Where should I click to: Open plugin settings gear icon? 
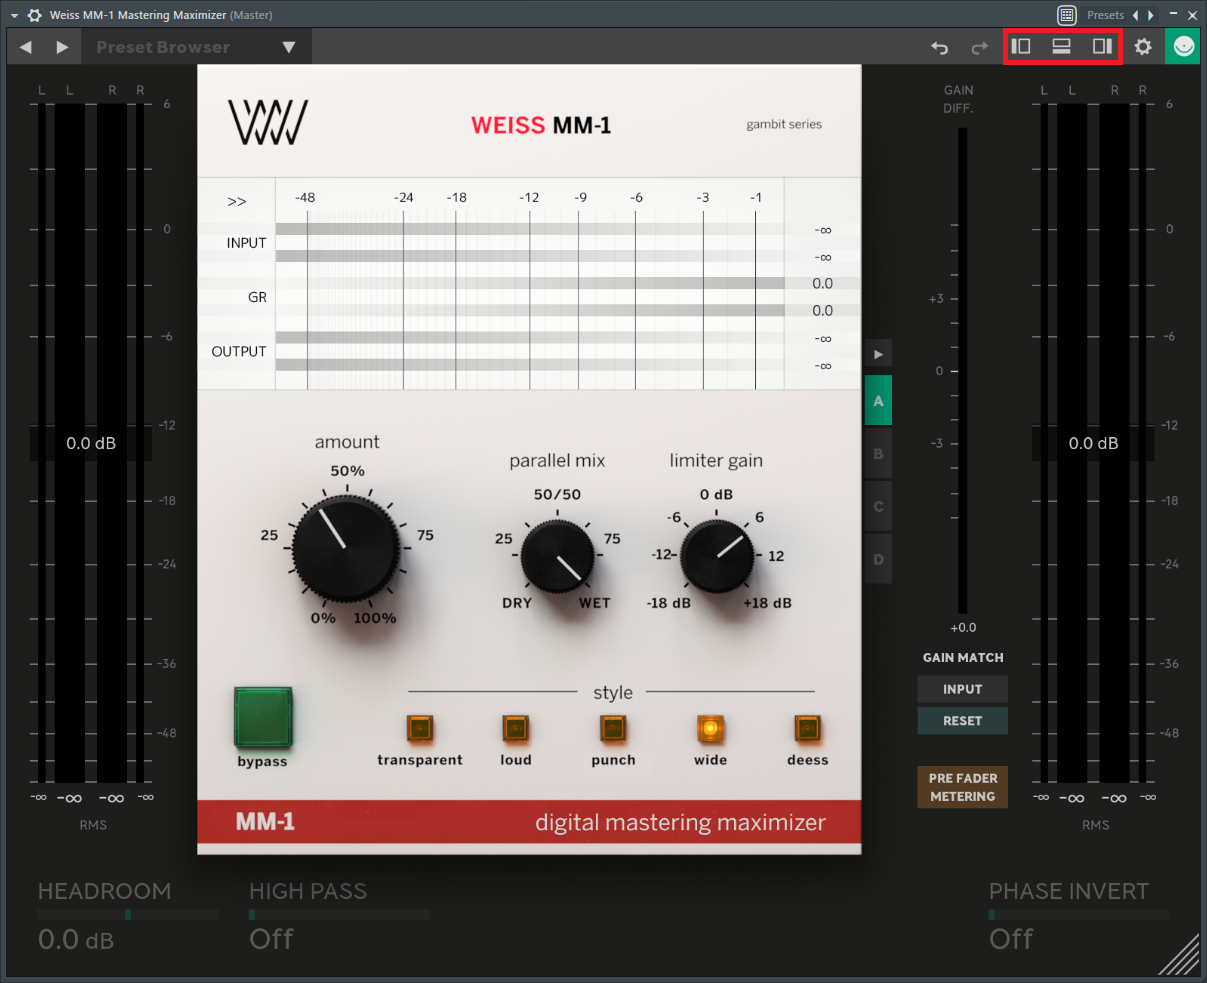(x=1143, y=47)
